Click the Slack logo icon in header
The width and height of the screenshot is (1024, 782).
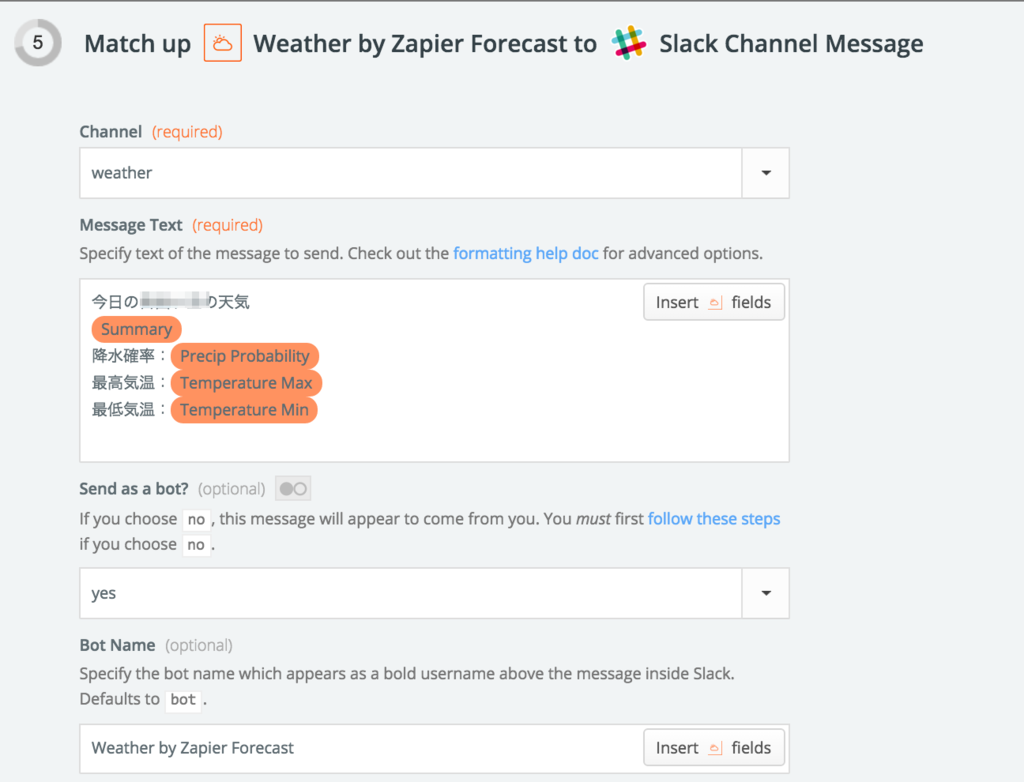[629, 43]
